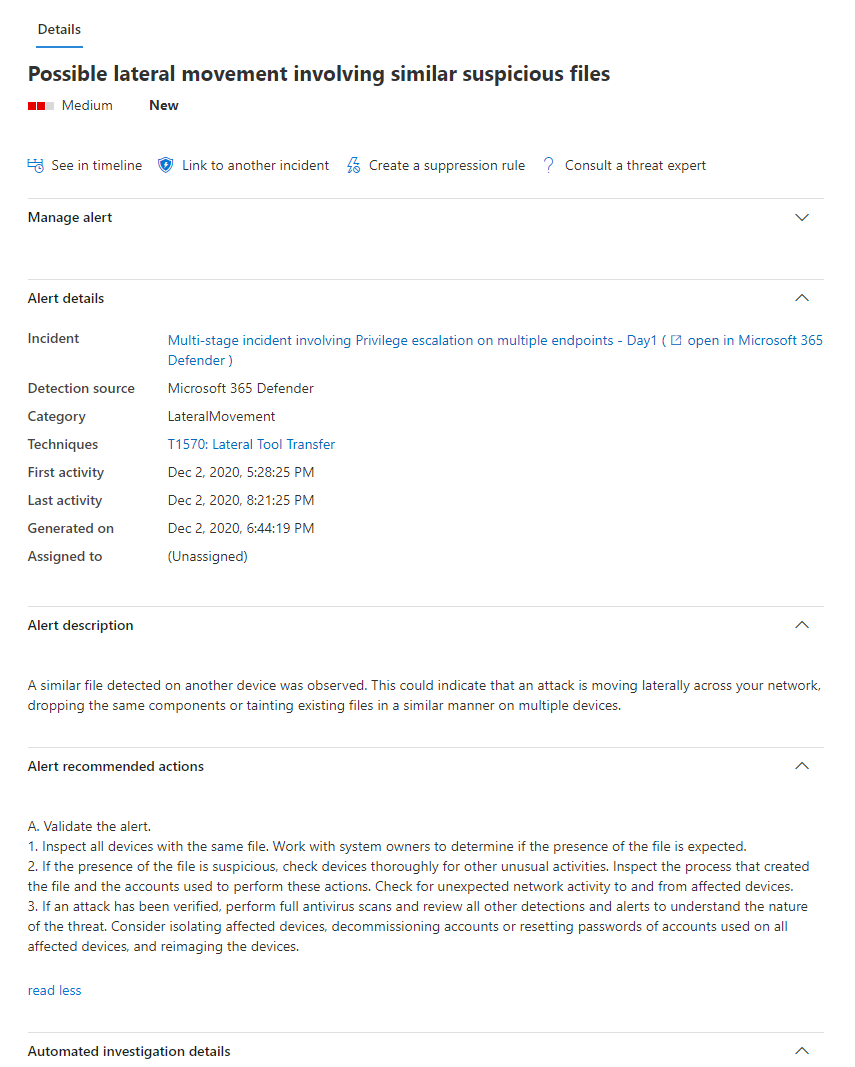
Task: Click See in timeline
Action: pos(97,166)
